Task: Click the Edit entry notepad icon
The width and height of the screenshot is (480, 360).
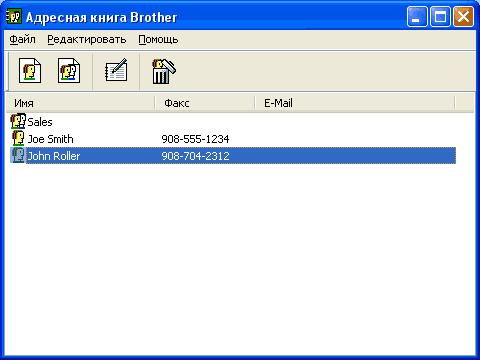Action: (x=116, y=70)
